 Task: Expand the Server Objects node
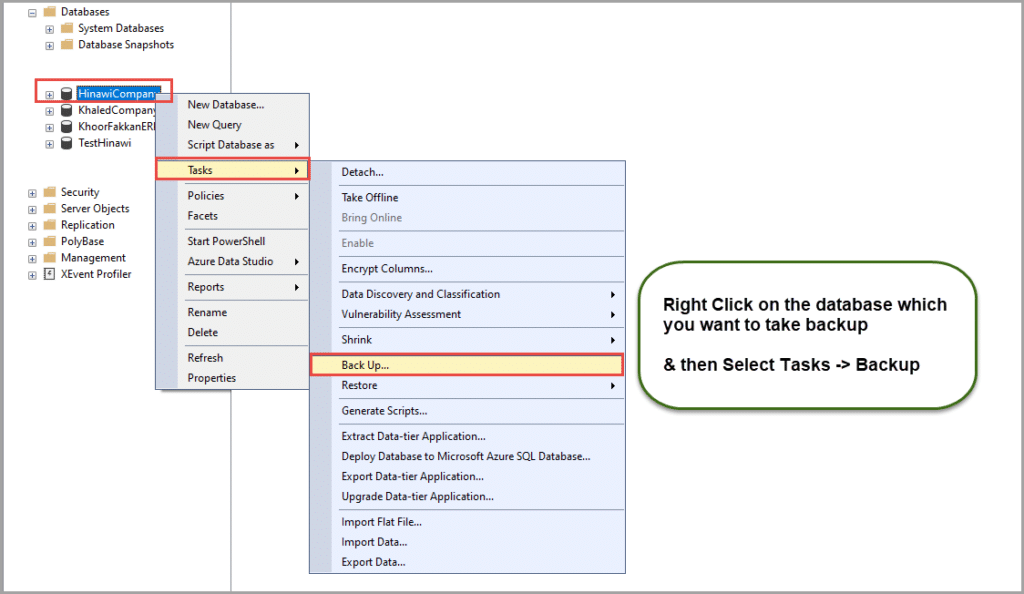coord(32,209)
